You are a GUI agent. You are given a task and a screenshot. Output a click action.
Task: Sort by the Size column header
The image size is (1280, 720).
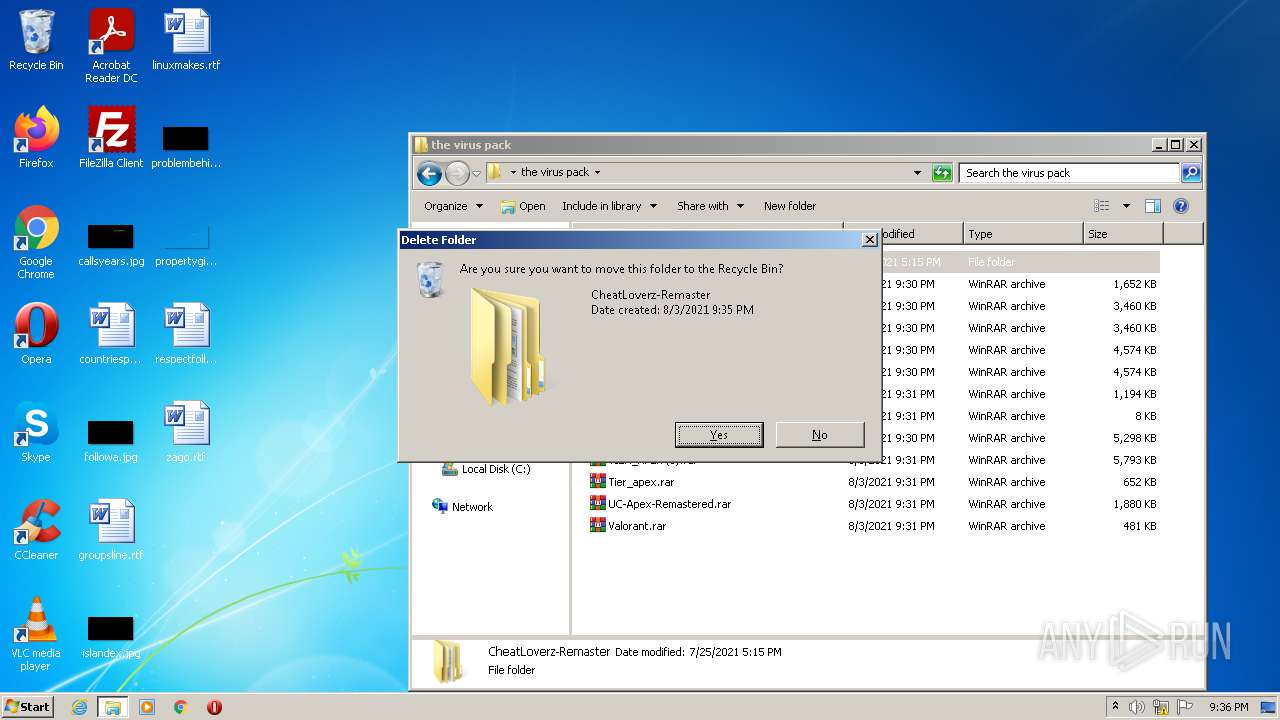pyautogui.click(x=1123, y=234)
